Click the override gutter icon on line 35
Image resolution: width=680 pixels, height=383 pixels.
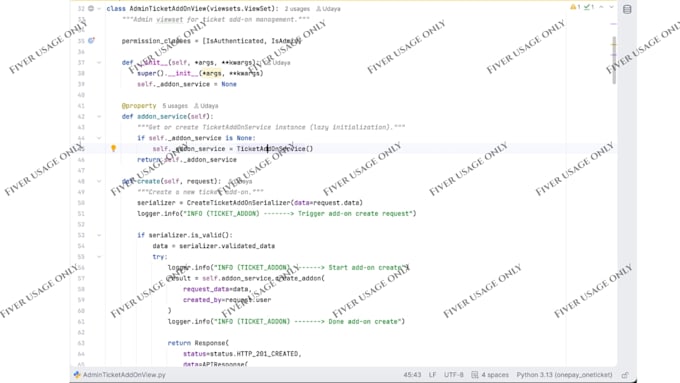coord(91,41)
